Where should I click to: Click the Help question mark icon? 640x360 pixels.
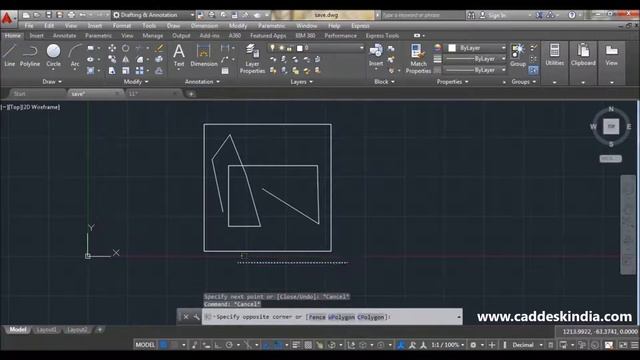click(572, 15)
